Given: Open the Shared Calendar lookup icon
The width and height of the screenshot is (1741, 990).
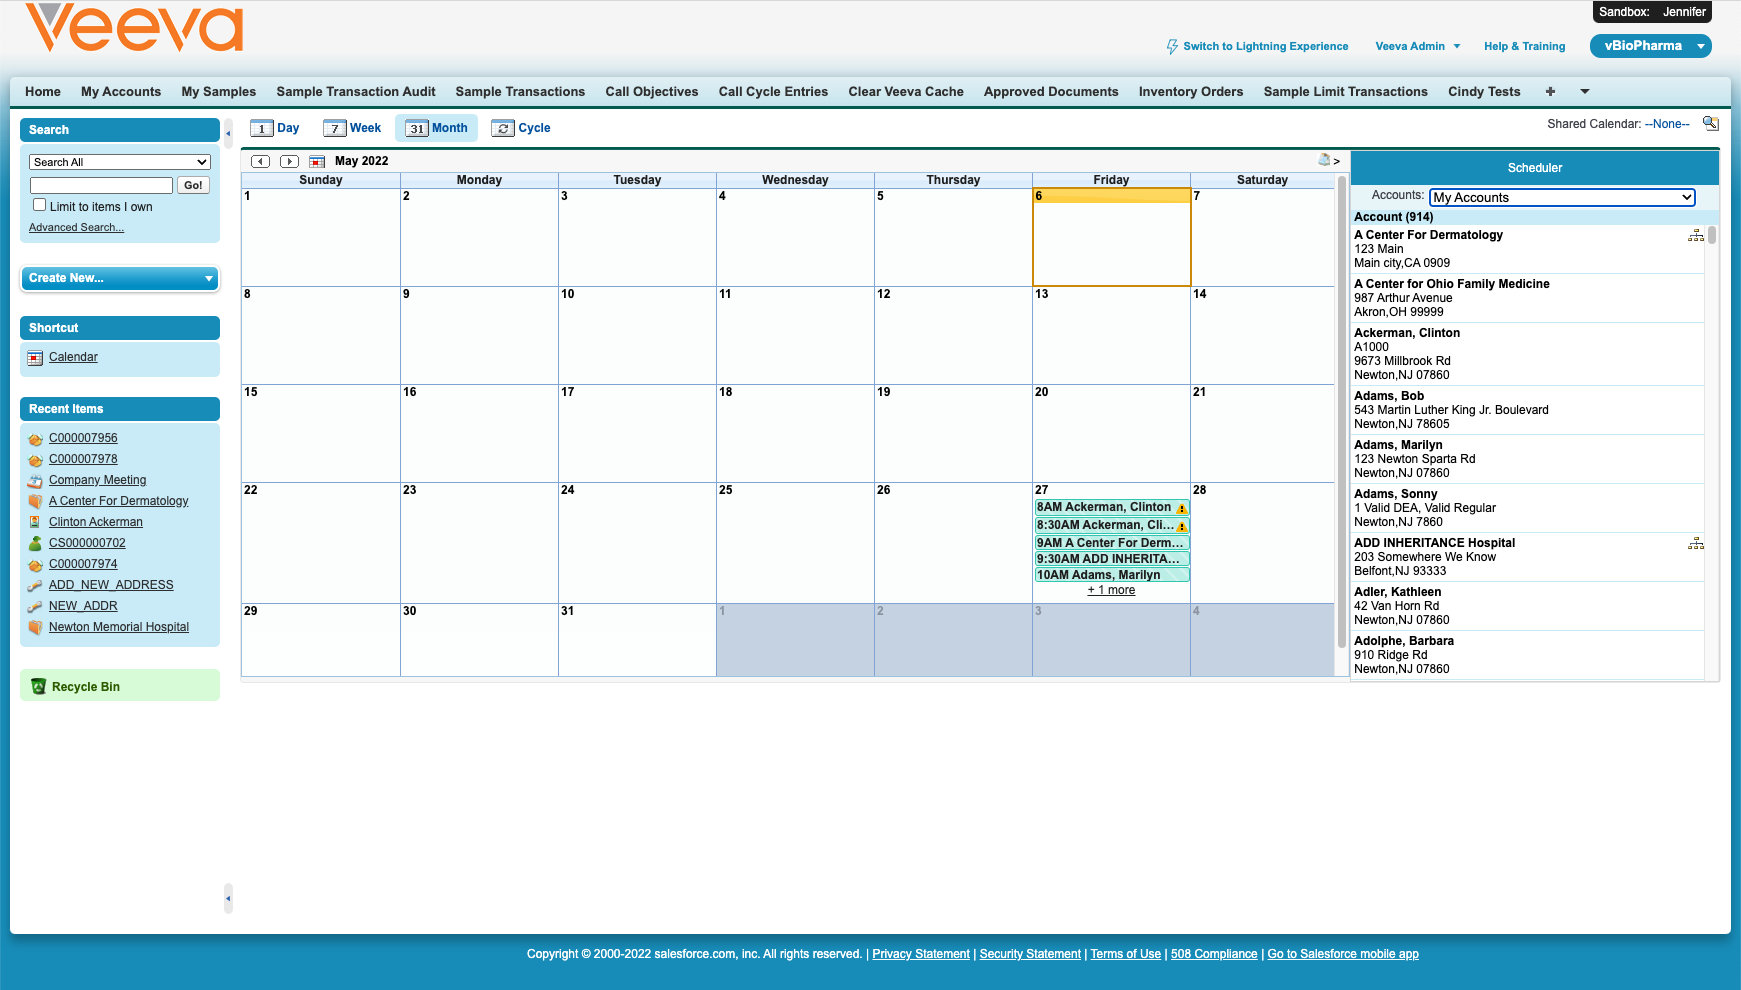Looking at the screenshot, I should 1710,124.
